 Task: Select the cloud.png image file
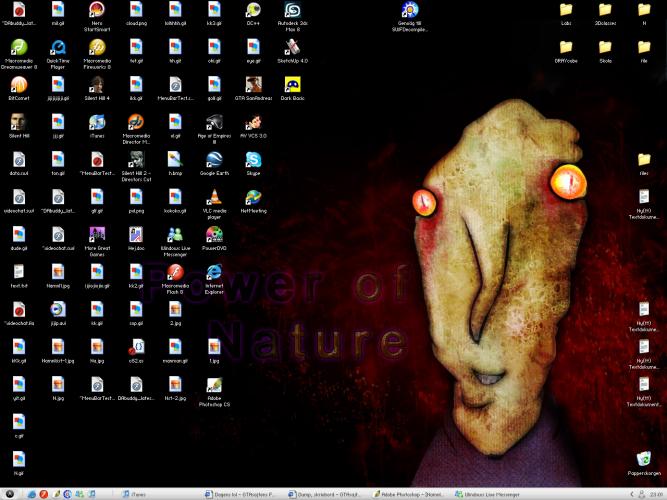pyautogui.click(x=136, y=10)
